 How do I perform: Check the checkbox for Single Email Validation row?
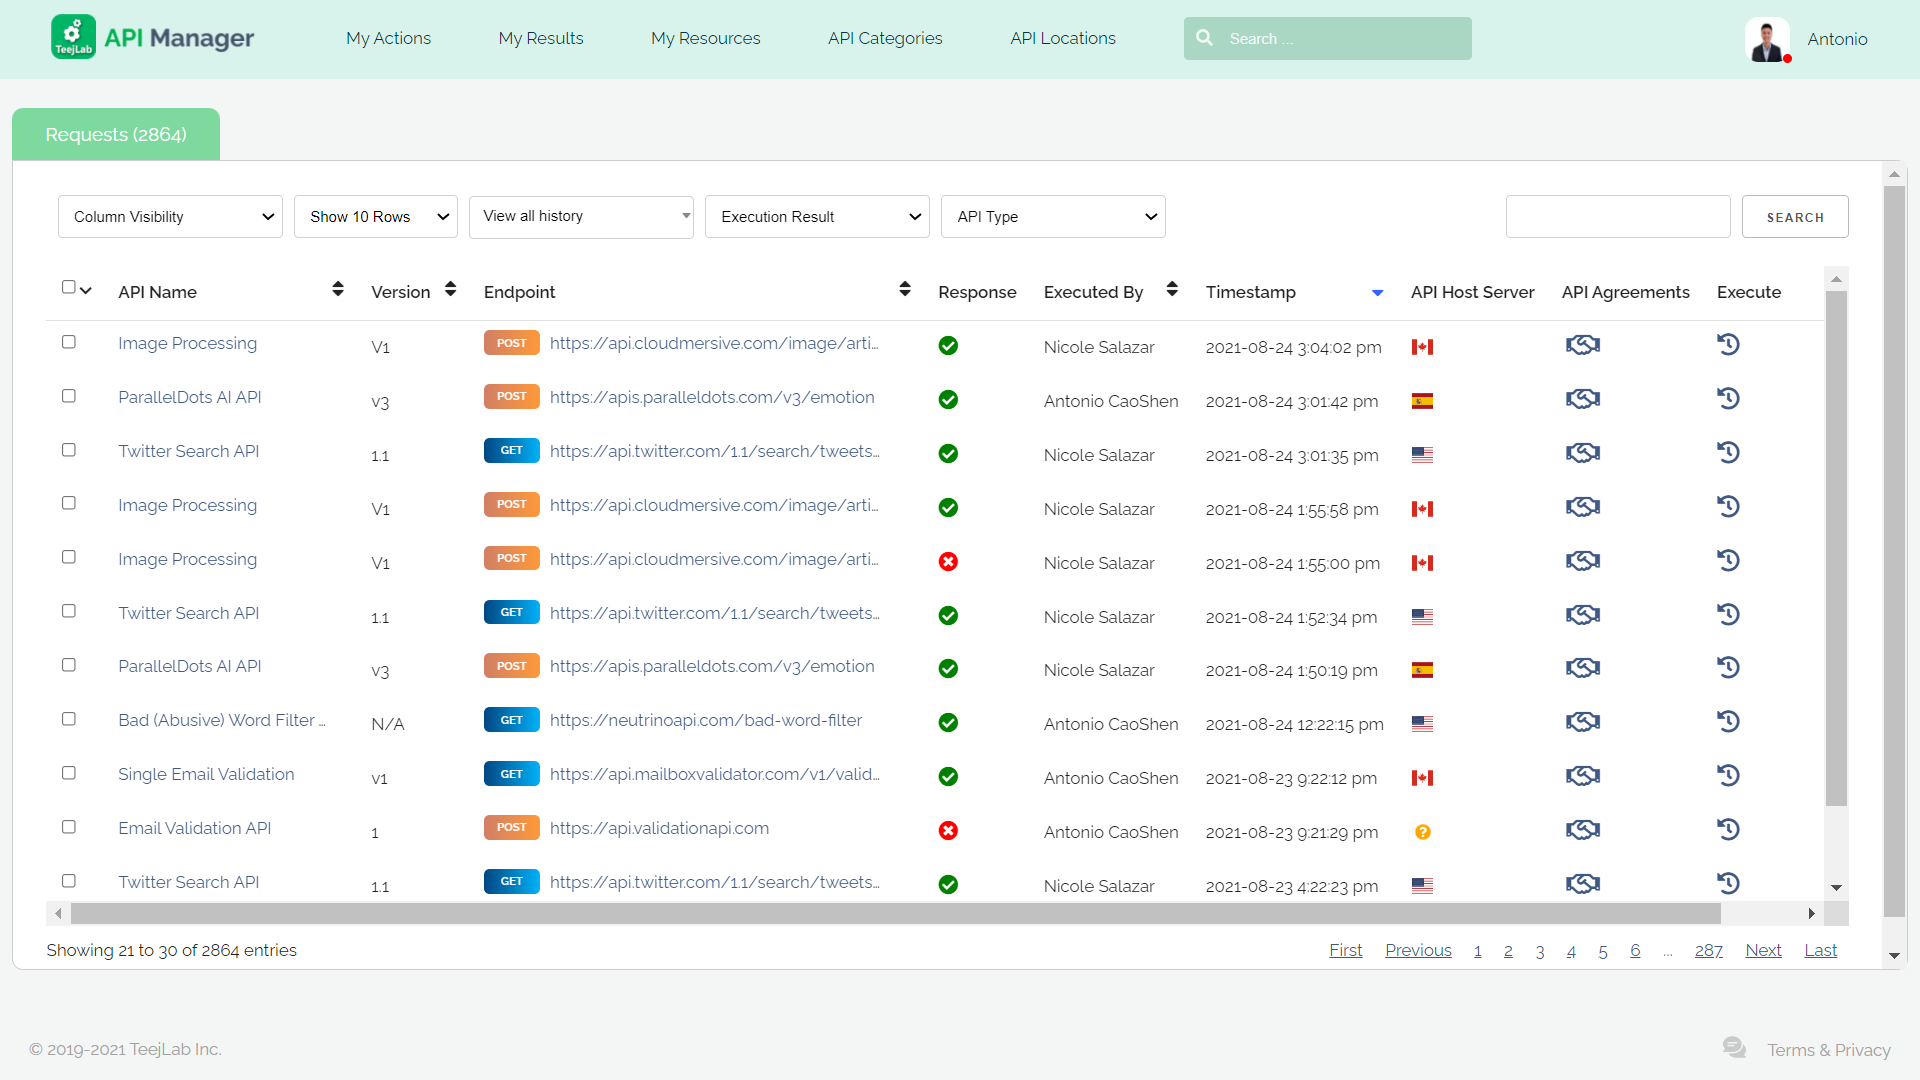[x=69, y=773]
